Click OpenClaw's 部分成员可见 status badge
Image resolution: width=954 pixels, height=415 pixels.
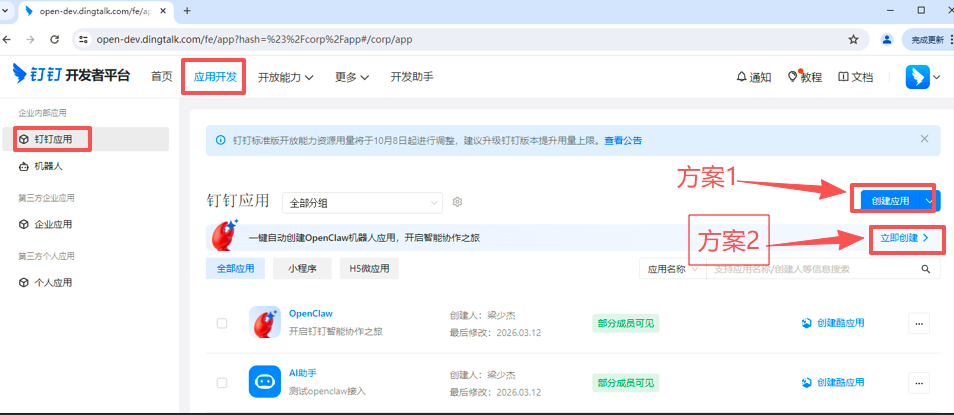(x=625, y=323)
